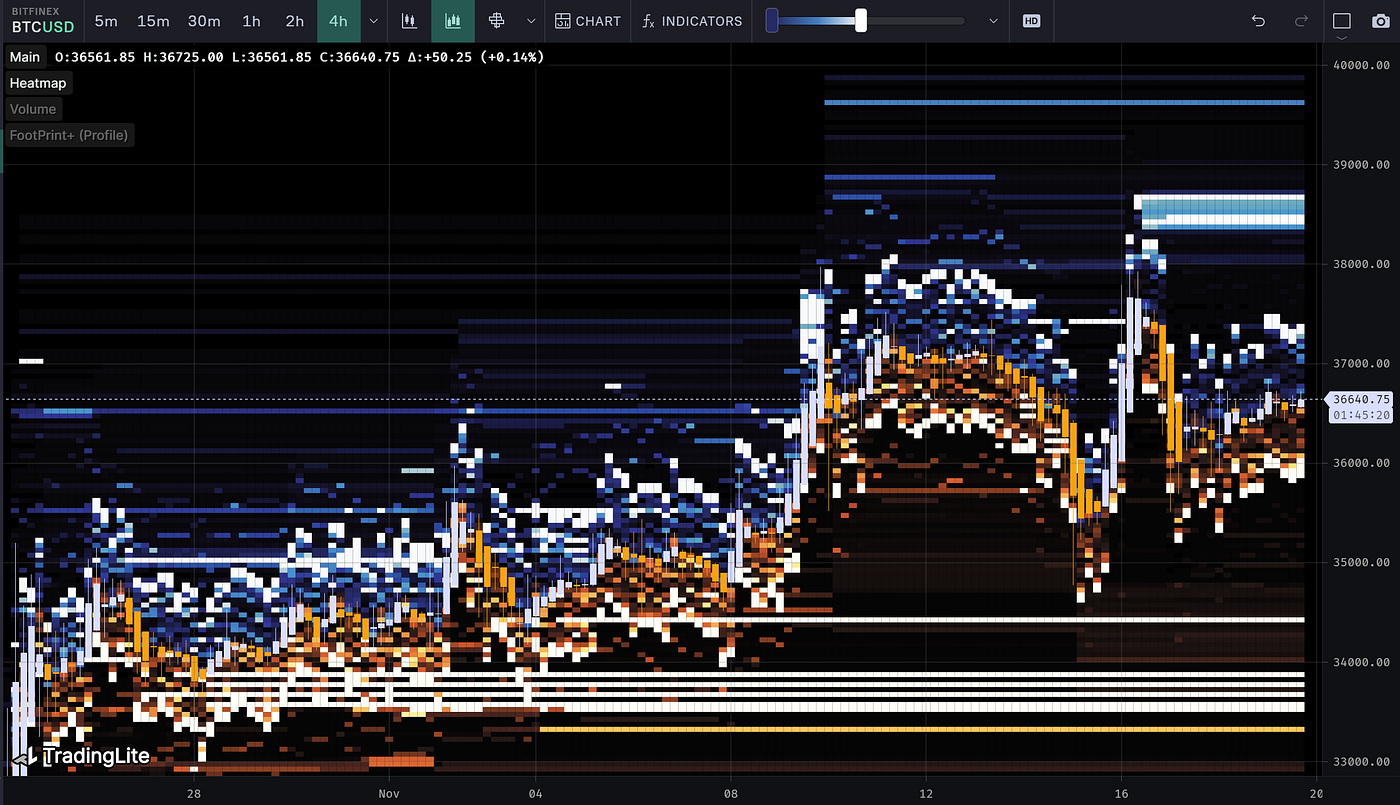Toggle the Volume layer
This screenshot has width=1400, height=805.
[33, 109]
